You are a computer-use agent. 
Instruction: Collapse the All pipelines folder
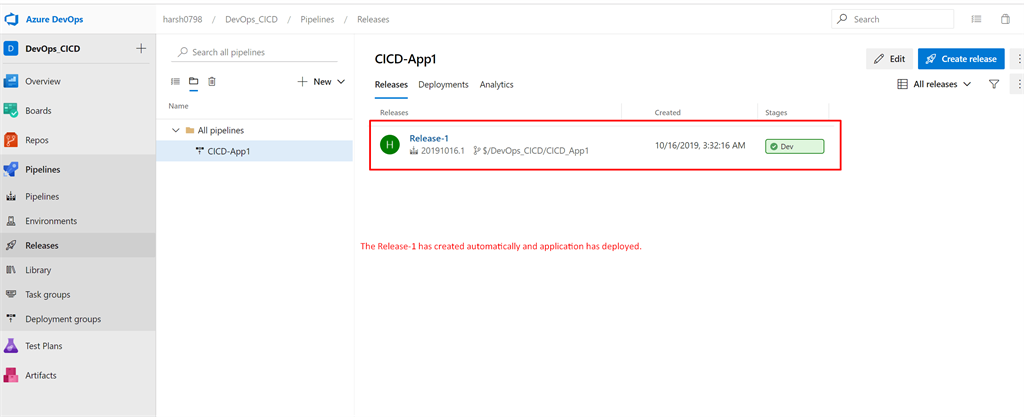coord(175,130)
